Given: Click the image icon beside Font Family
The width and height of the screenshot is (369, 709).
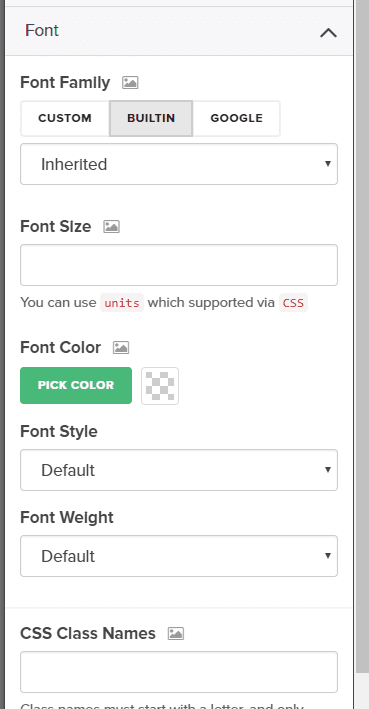Looking at the screenshot, I should pyautogui.click(x=130, y=82).
